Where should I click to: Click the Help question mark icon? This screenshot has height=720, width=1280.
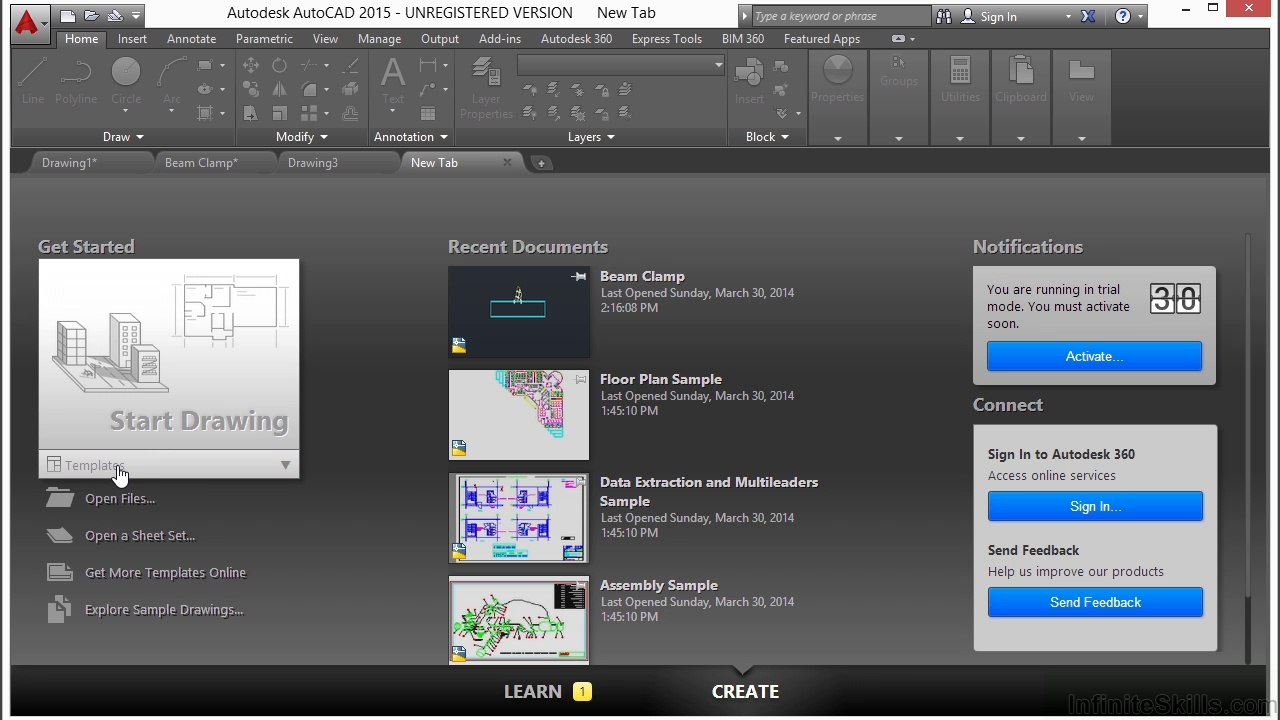click(x=1123, y=16)
